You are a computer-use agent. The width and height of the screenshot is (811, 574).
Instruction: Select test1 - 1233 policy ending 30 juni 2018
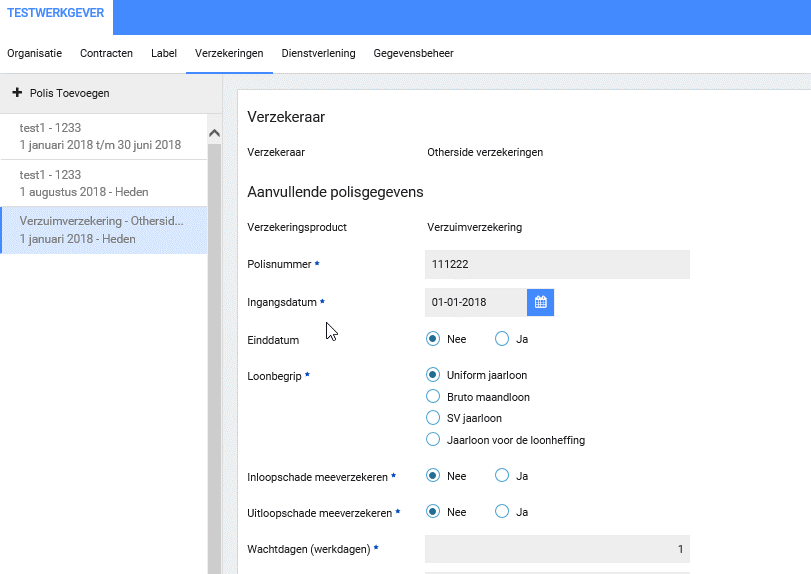click(x=100, y=136)
